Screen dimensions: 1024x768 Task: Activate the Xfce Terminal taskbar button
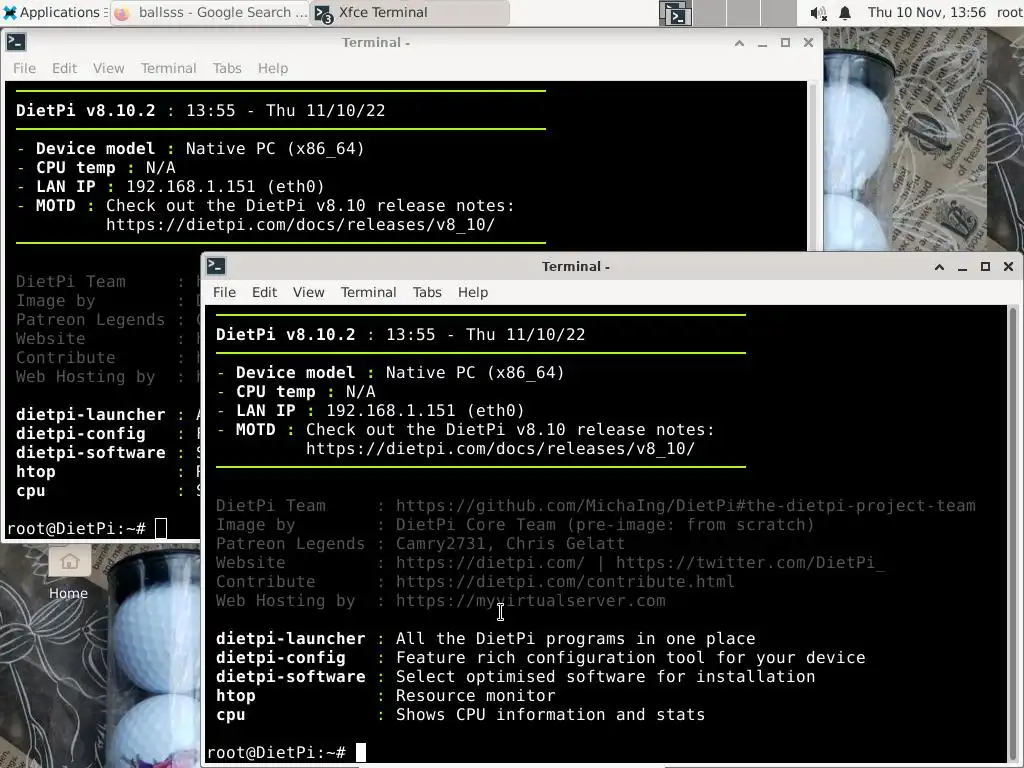click(409, 12)
